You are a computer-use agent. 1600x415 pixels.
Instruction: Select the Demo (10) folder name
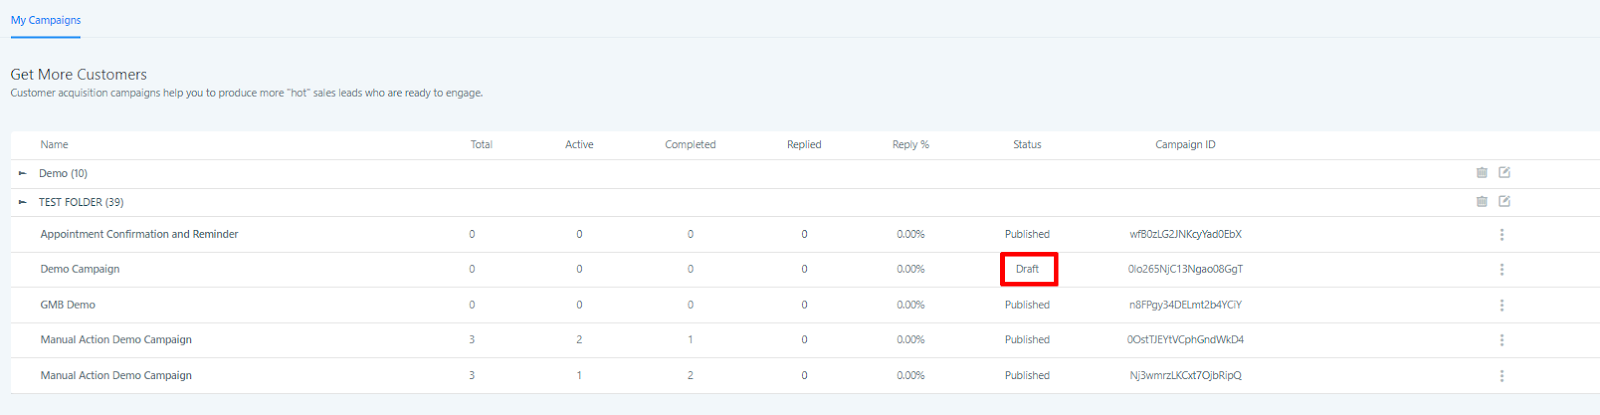[63, 173]
